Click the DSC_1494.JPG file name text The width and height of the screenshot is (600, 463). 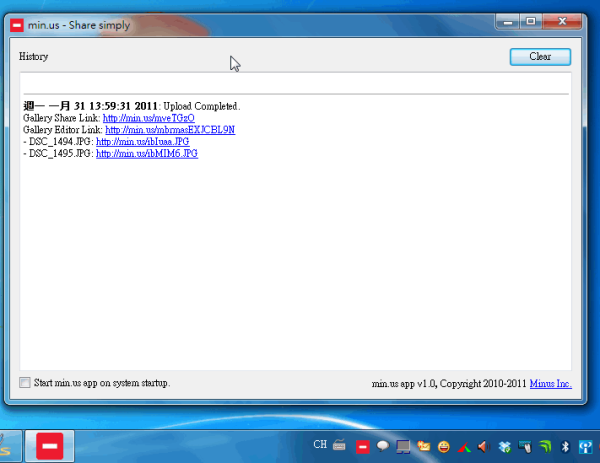click(60, 142)
